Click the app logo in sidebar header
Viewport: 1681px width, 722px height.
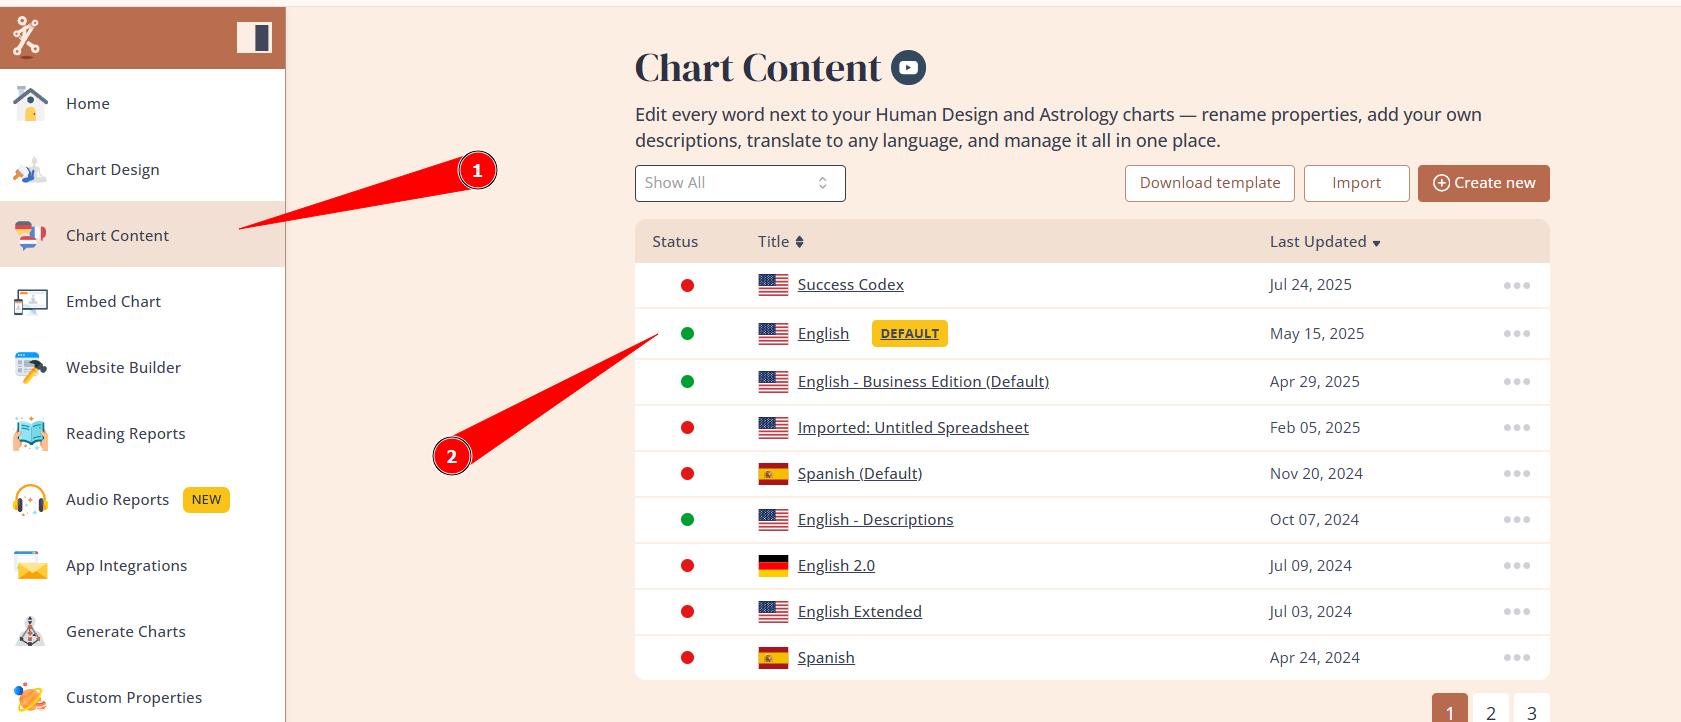pyautogui.click(x=26, y=38)
